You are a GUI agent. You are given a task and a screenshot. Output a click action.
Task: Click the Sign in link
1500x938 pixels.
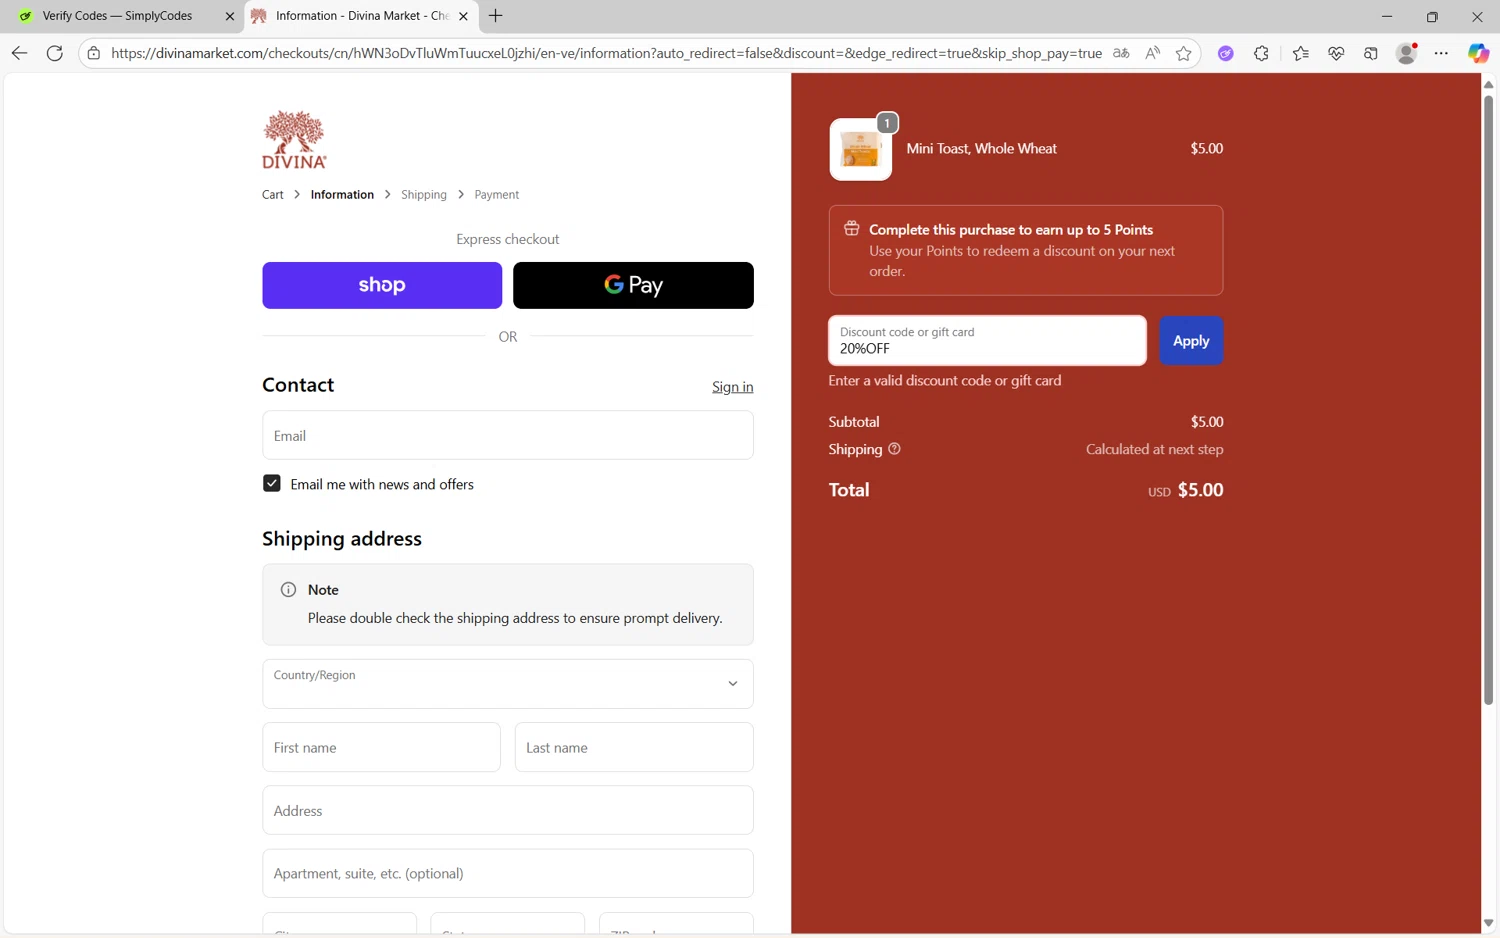click(733, 387)
